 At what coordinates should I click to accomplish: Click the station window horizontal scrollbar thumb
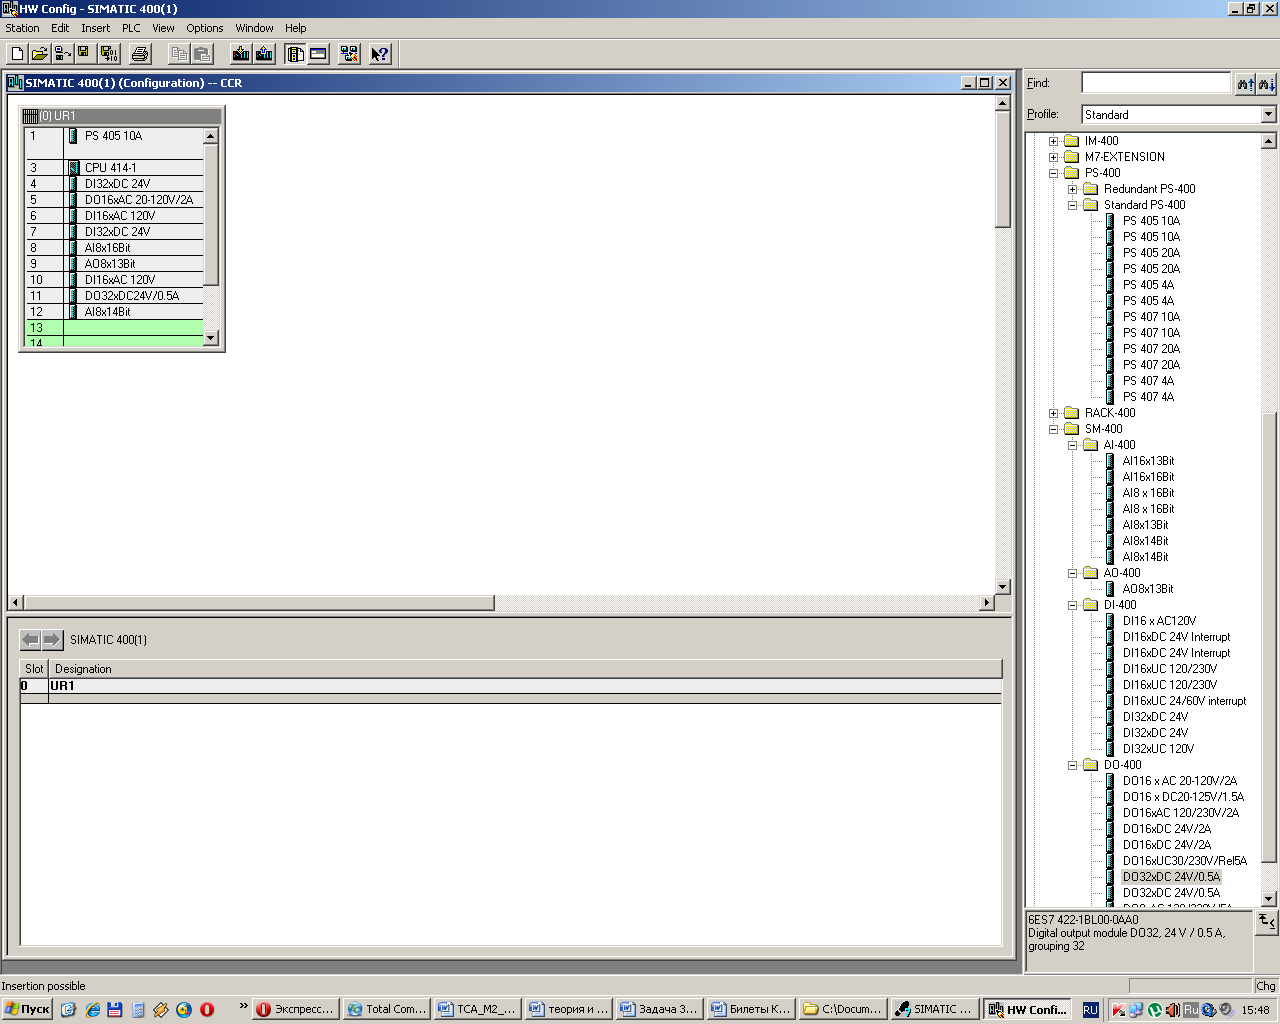(259, 603)
